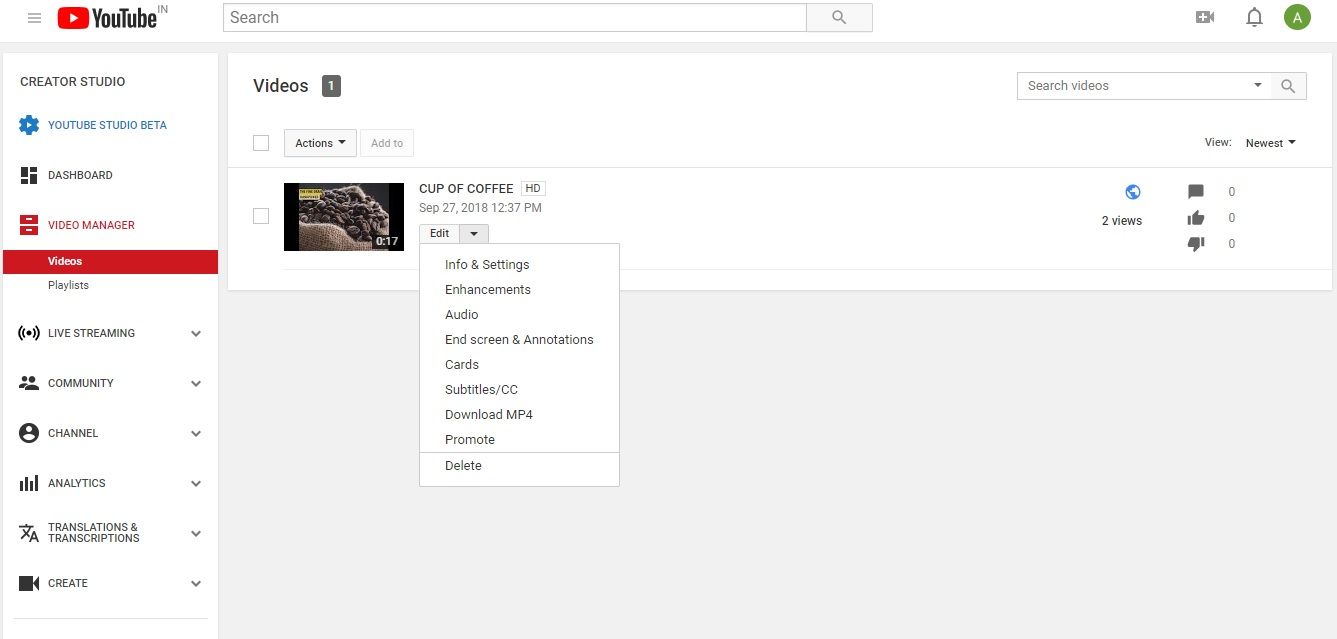Tick the CUP OF COFFEE video checkbox
Viewport: 1337px width, 639px height.
pyautogui.click(x=261, y=216)
